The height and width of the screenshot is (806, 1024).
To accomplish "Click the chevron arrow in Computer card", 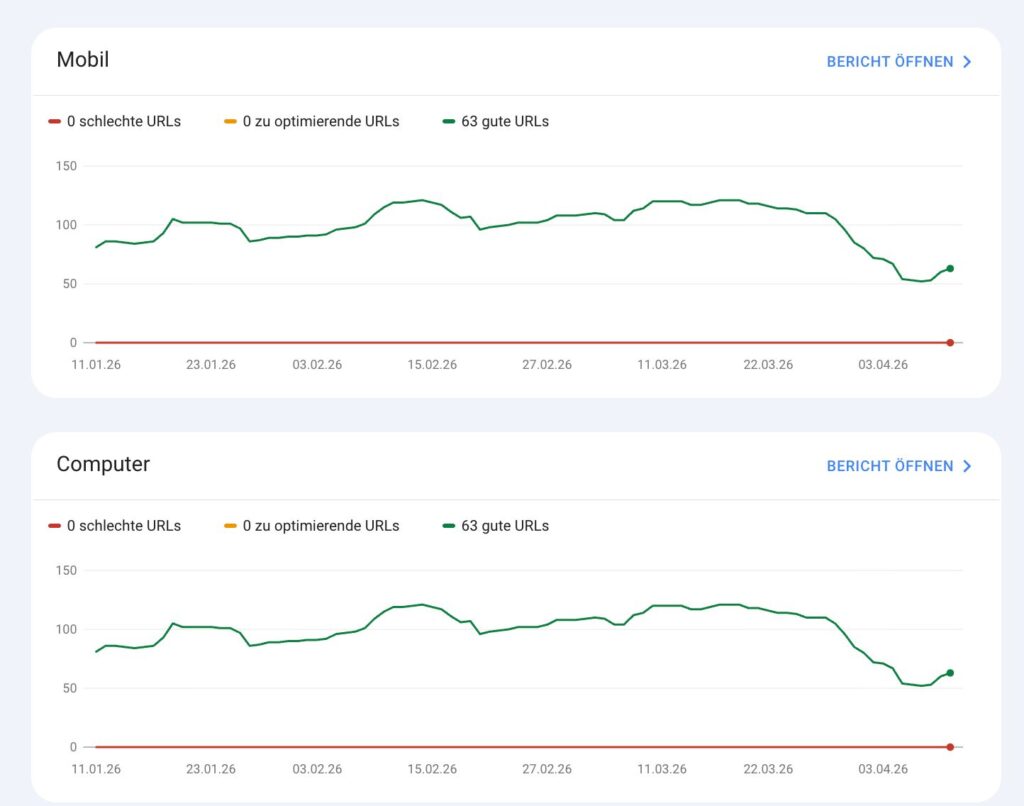I will click(x=967, y=466).
